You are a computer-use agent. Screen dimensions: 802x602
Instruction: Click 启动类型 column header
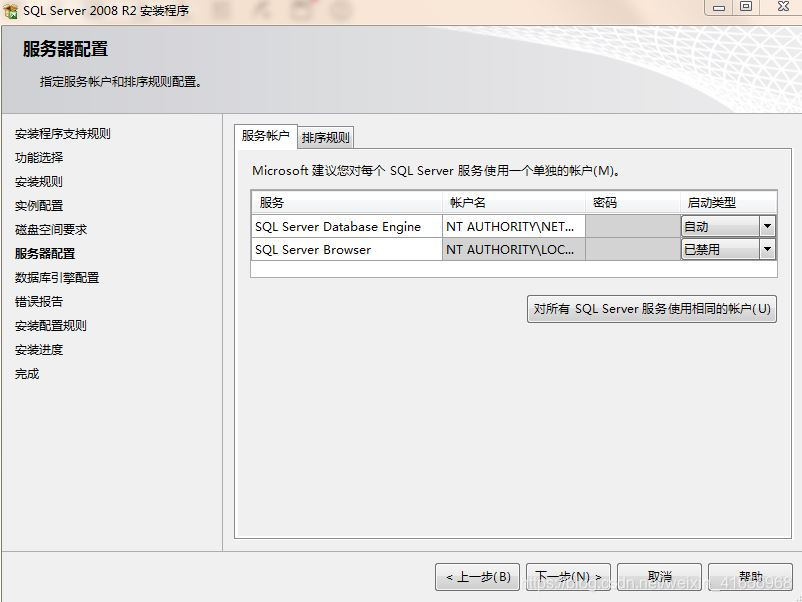pyautogui.click(x=729, y=203)
